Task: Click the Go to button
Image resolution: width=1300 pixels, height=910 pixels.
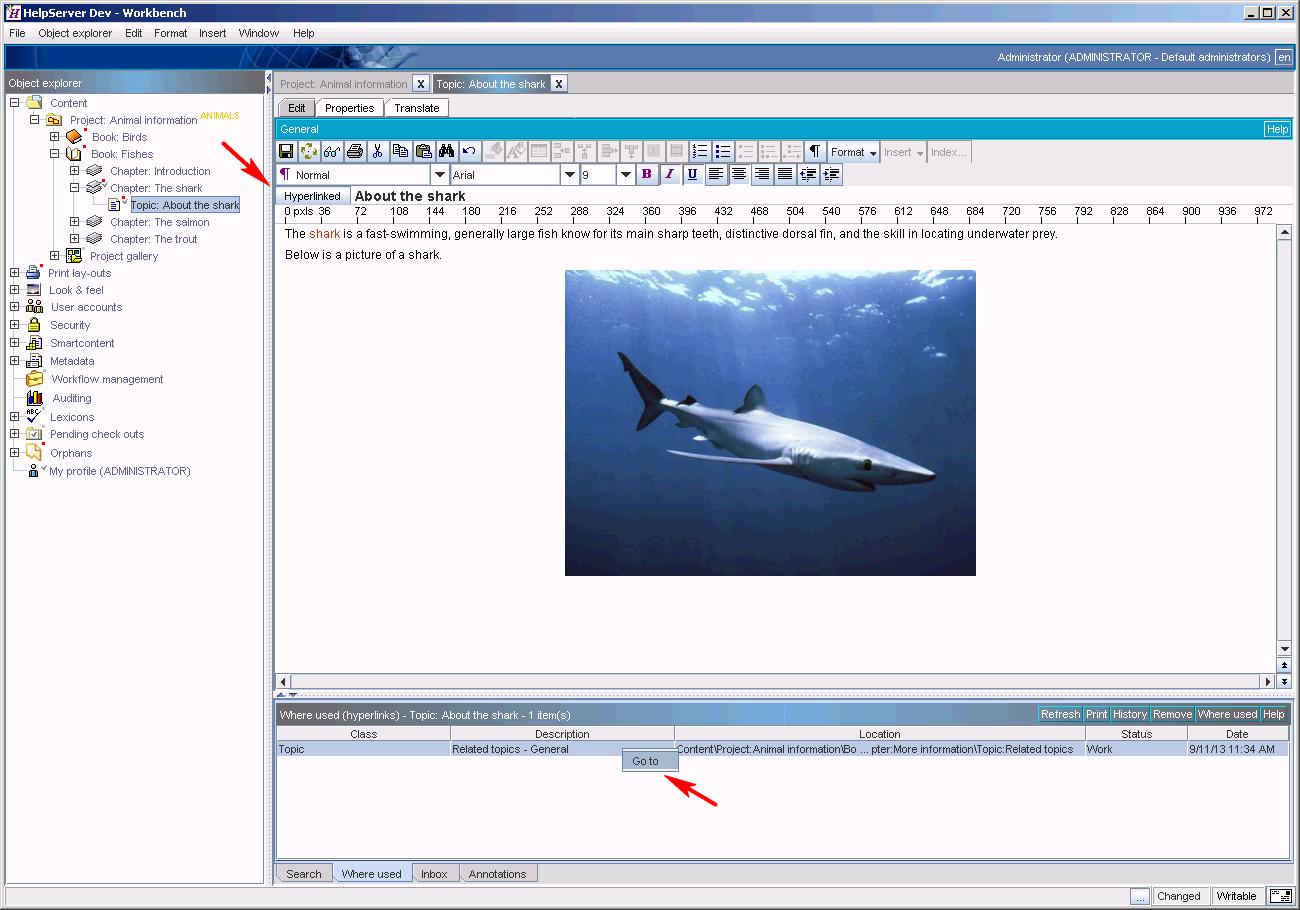Action: pyautogui.click(x=648, y=760)
